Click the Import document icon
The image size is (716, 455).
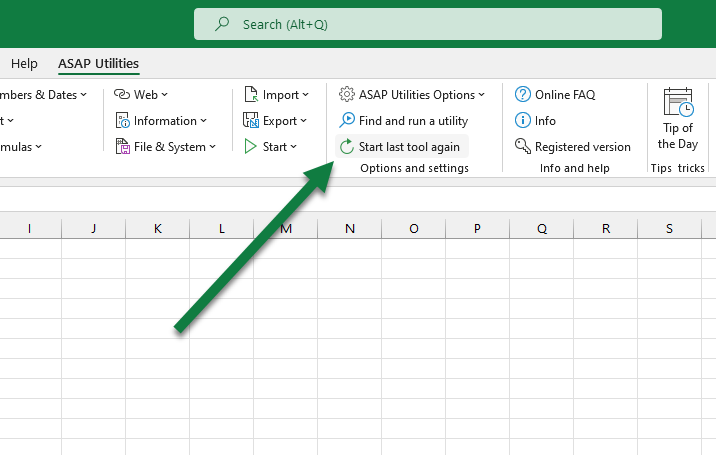251,94
